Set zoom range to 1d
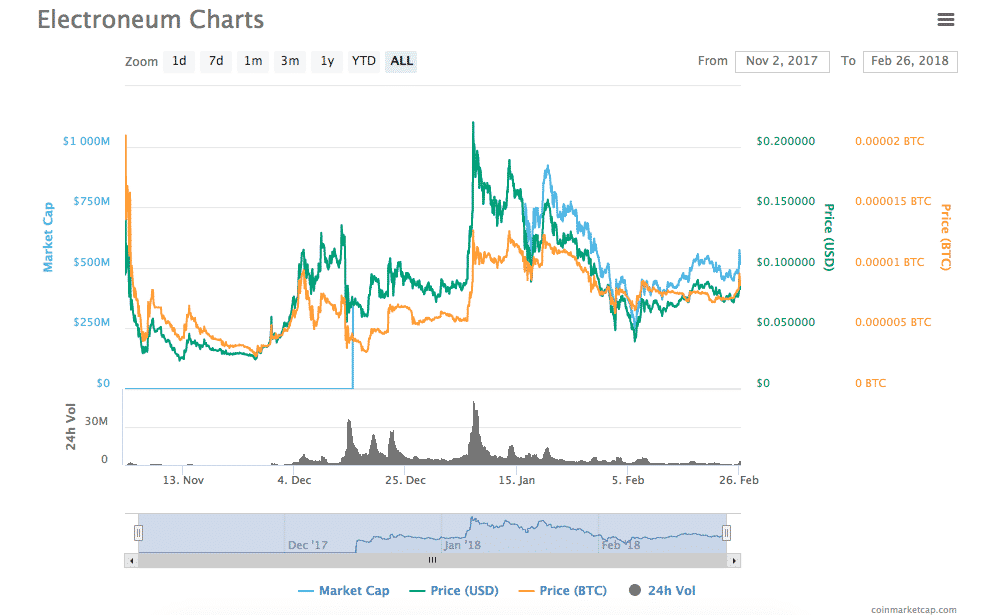 (179, 61)
